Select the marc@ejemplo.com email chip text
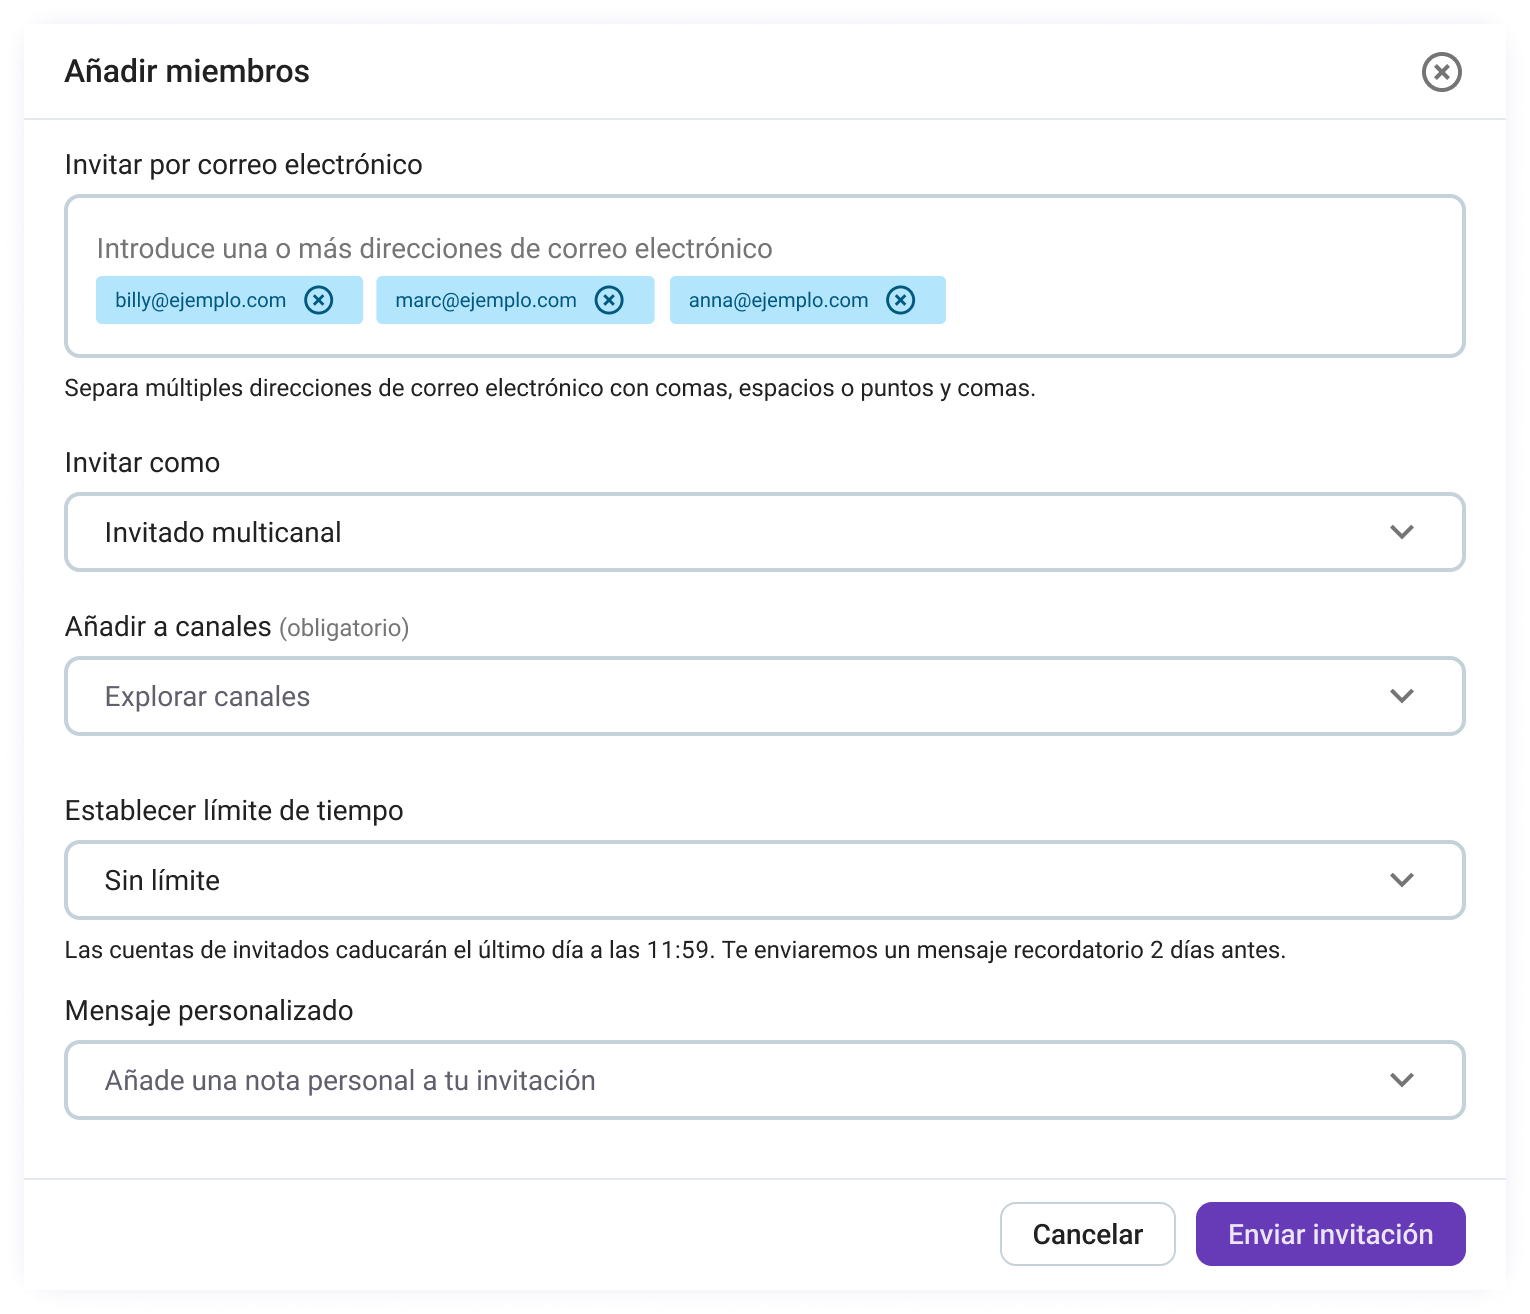Viewport: 1530px width, 1314px height. tap(486, 300)
